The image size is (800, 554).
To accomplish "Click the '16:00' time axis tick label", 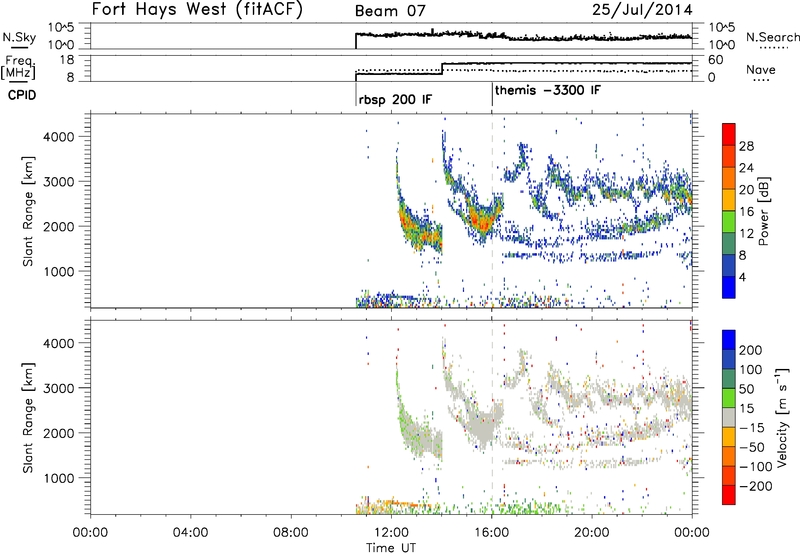I will pos(491,533).
